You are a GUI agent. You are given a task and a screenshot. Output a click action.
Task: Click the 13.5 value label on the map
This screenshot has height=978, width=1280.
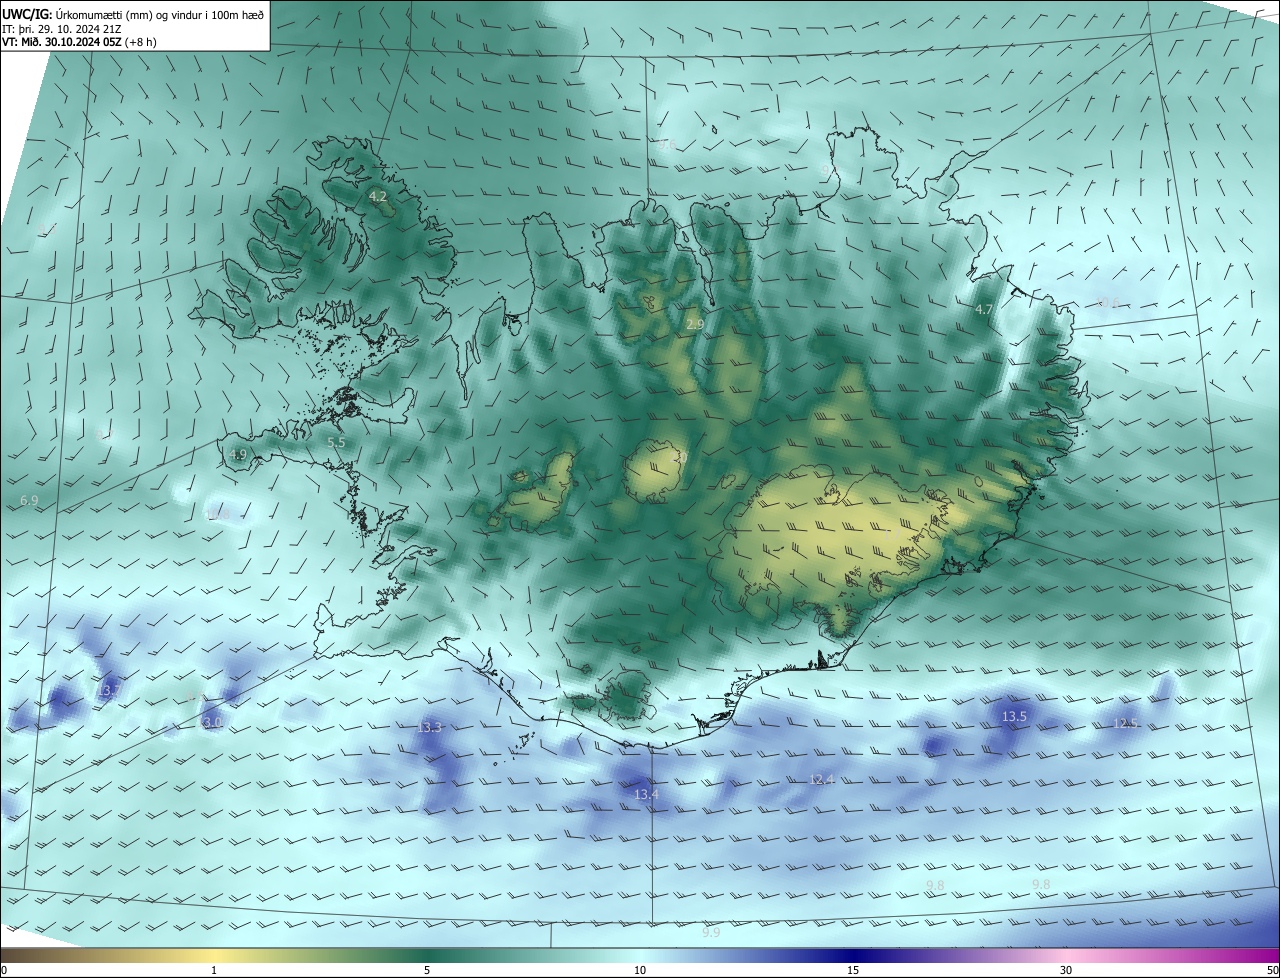1014,717
